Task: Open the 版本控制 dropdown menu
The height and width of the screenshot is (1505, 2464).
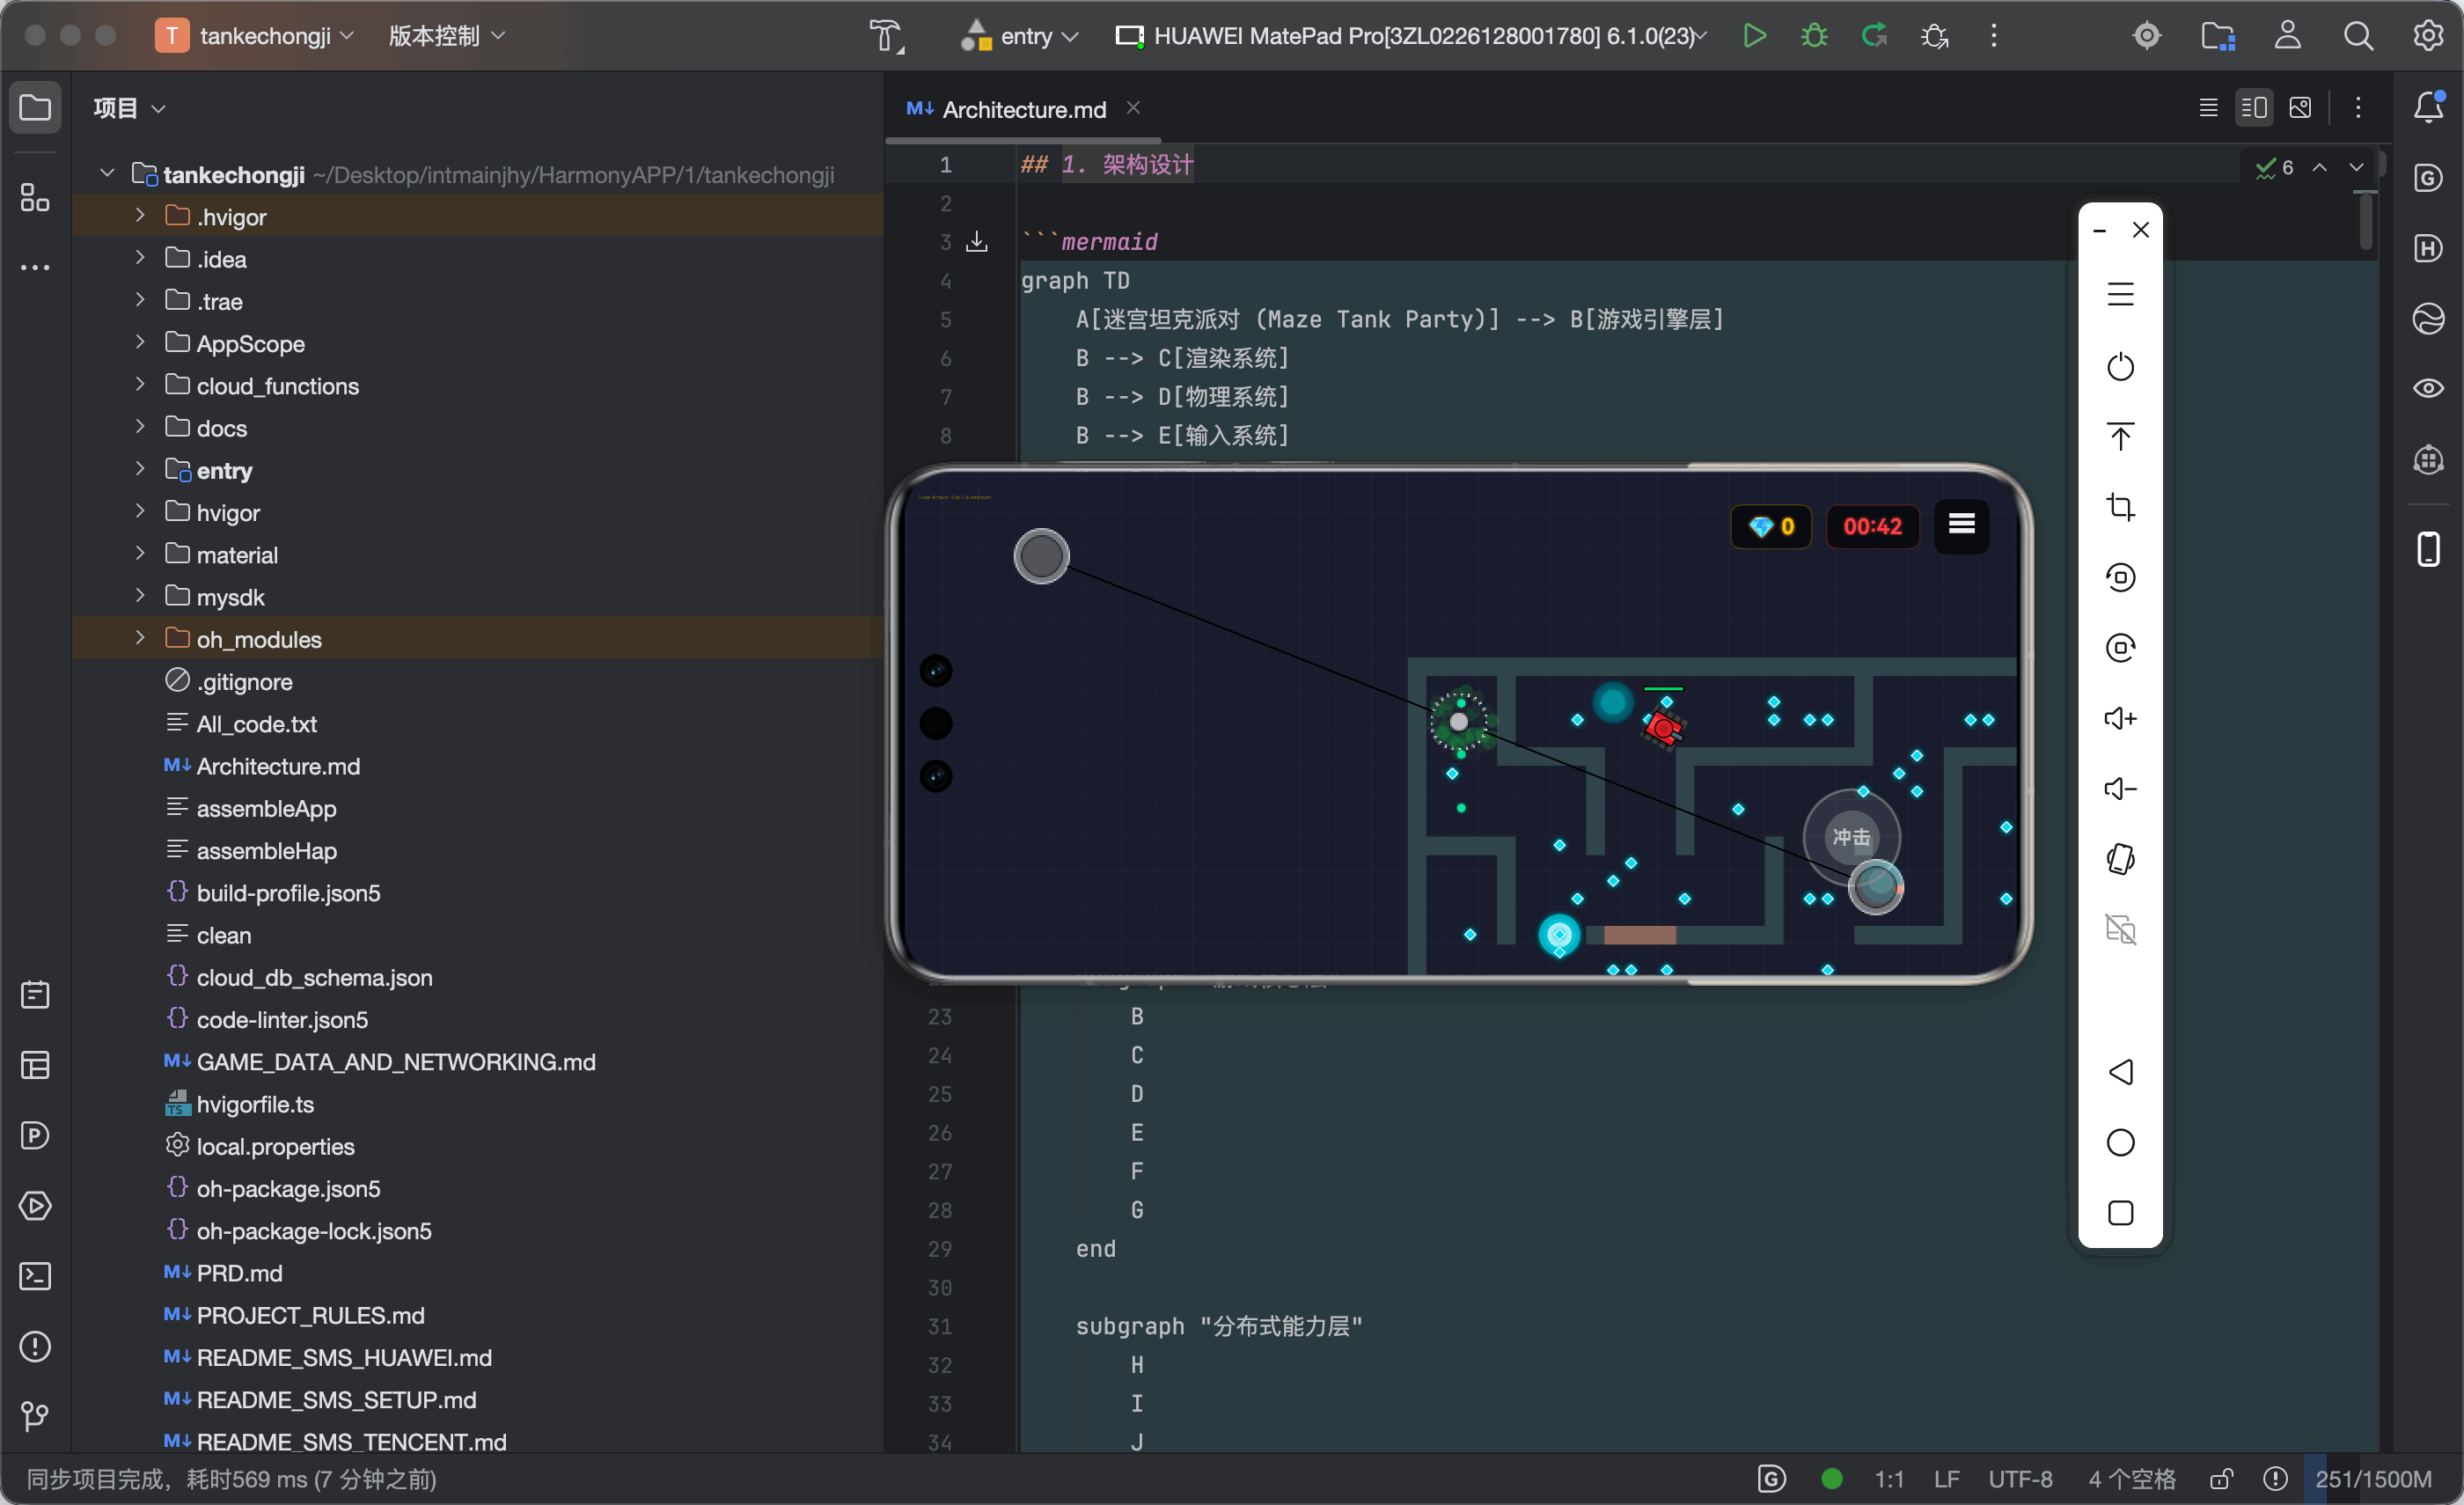Action: (x=447, y=36)
